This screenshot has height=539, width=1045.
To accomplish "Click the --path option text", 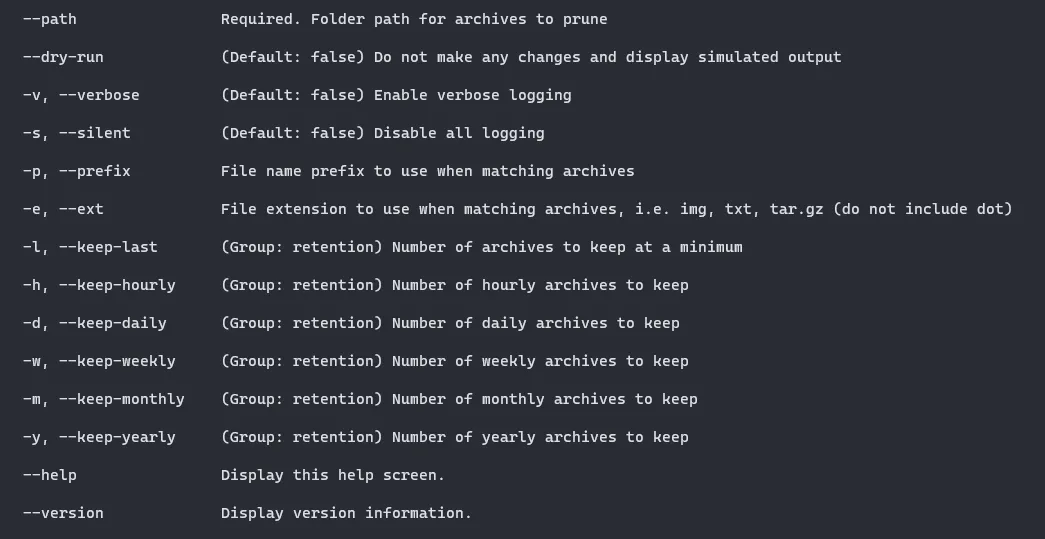I will [50, 19].
